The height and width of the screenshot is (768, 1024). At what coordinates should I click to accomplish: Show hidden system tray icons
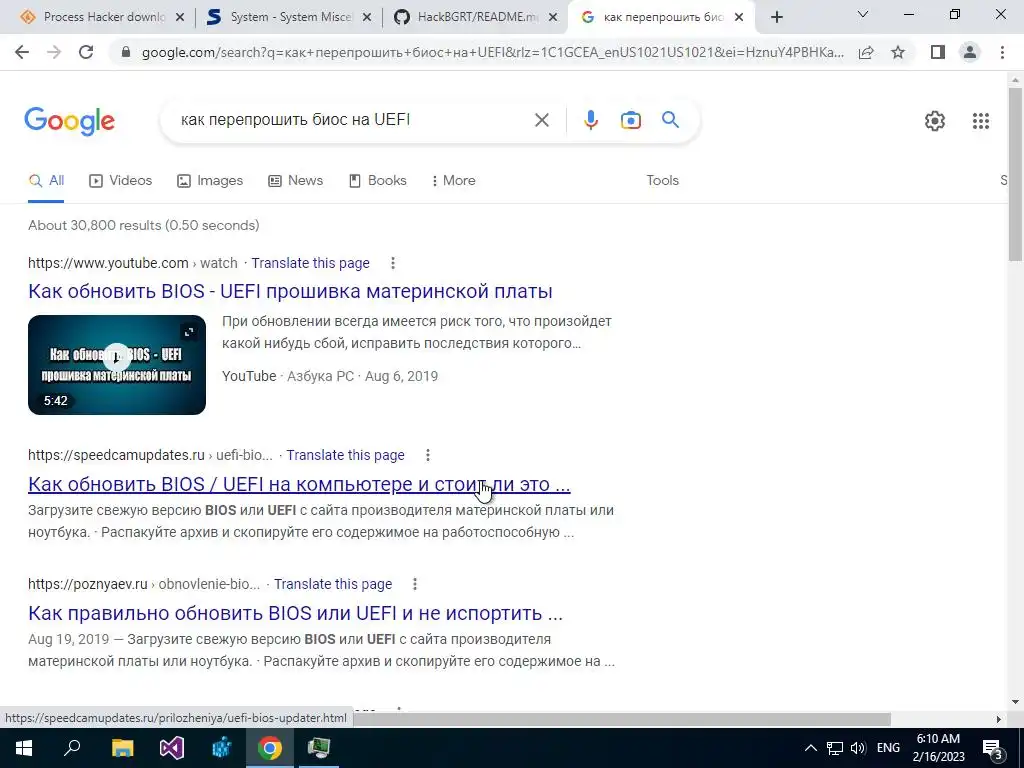(x=810, y=748)
